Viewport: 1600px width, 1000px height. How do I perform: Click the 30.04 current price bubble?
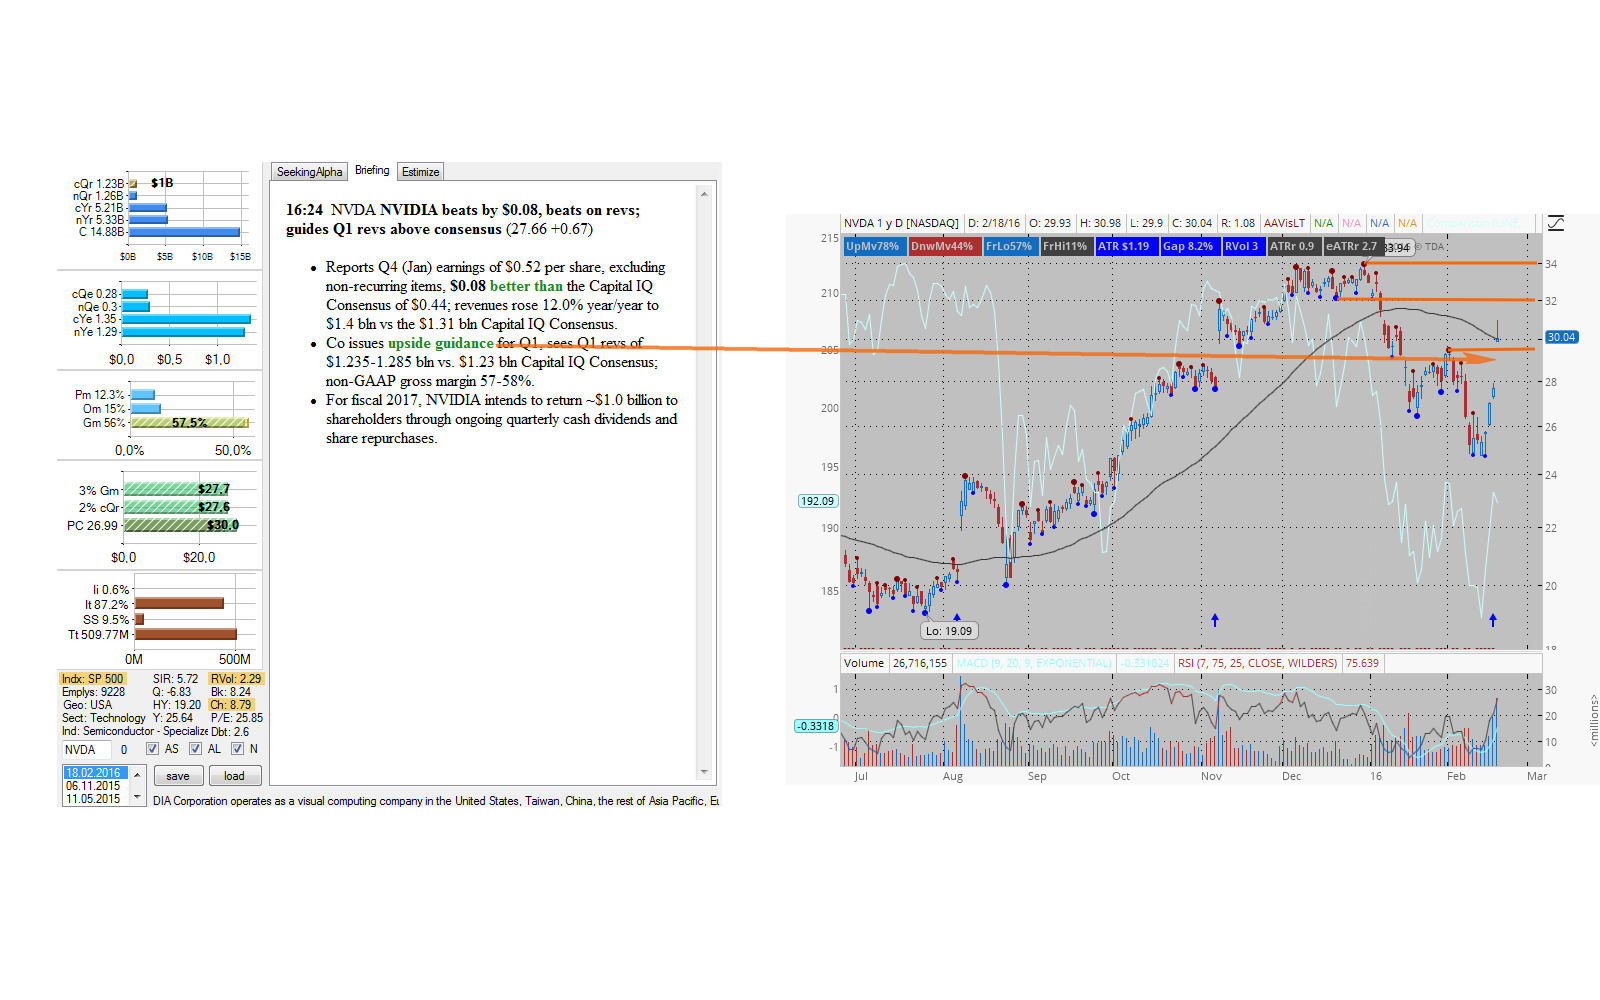(1561, 337)
